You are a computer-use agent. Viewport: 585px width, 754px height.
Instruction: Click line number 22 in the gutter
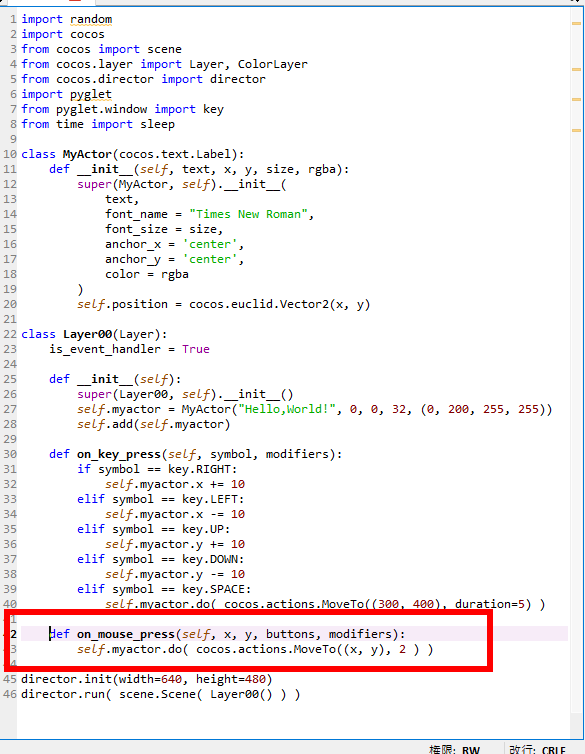10,334
